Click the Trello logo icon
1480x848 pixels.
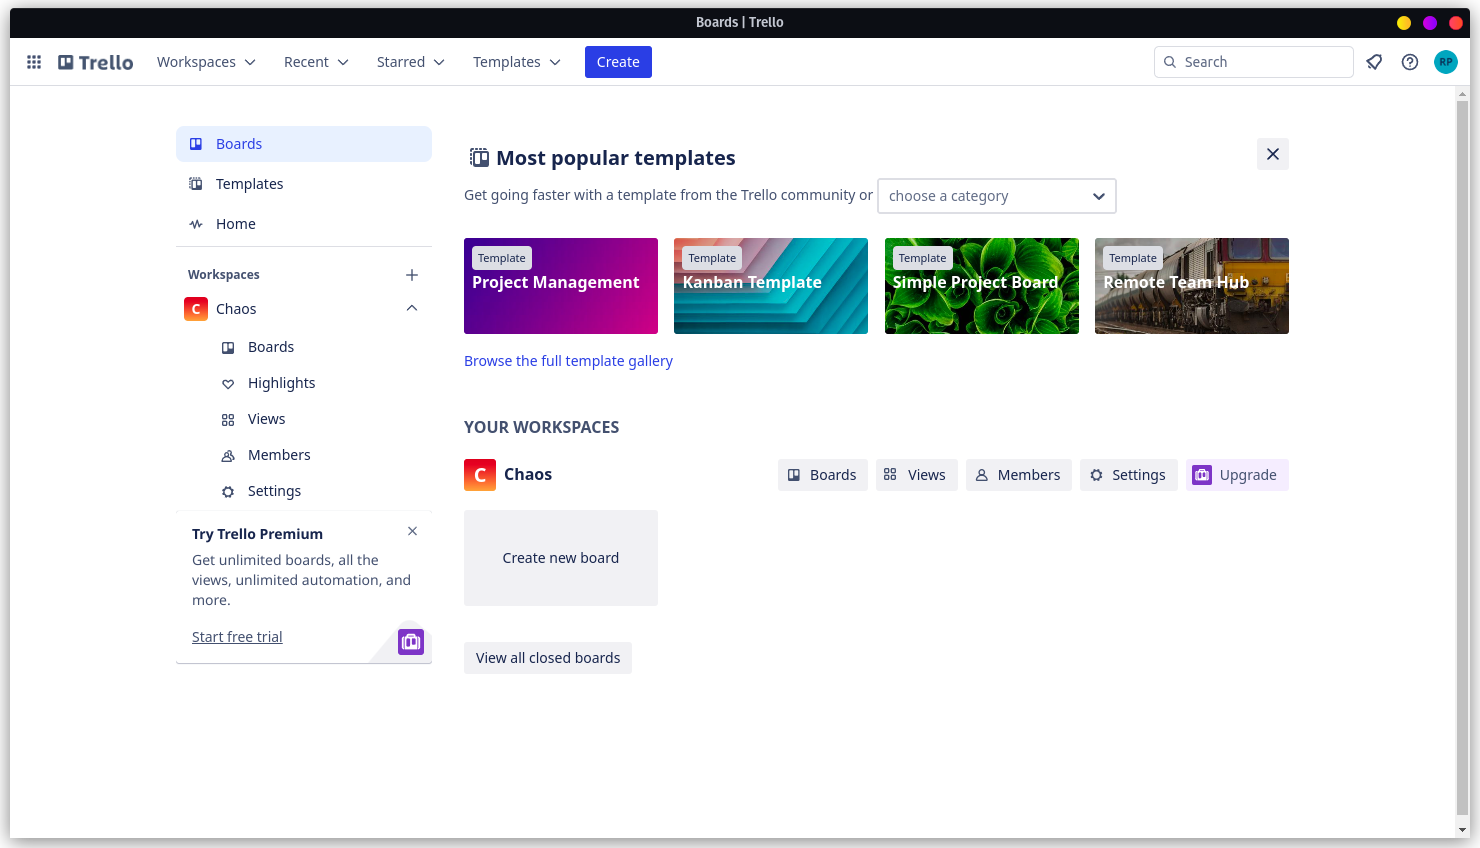pos(67,61)
